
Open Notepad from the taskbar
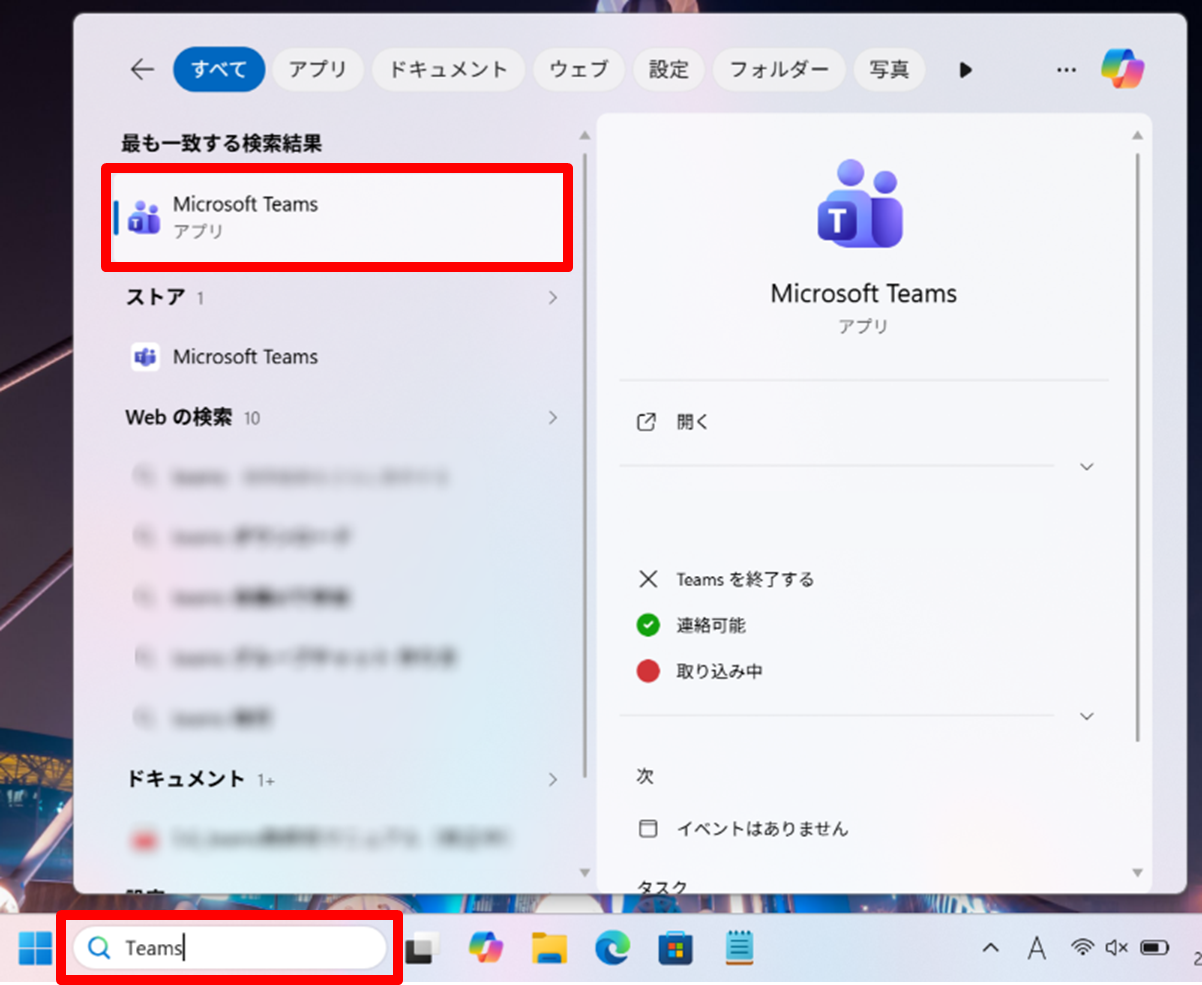(739, 947)
